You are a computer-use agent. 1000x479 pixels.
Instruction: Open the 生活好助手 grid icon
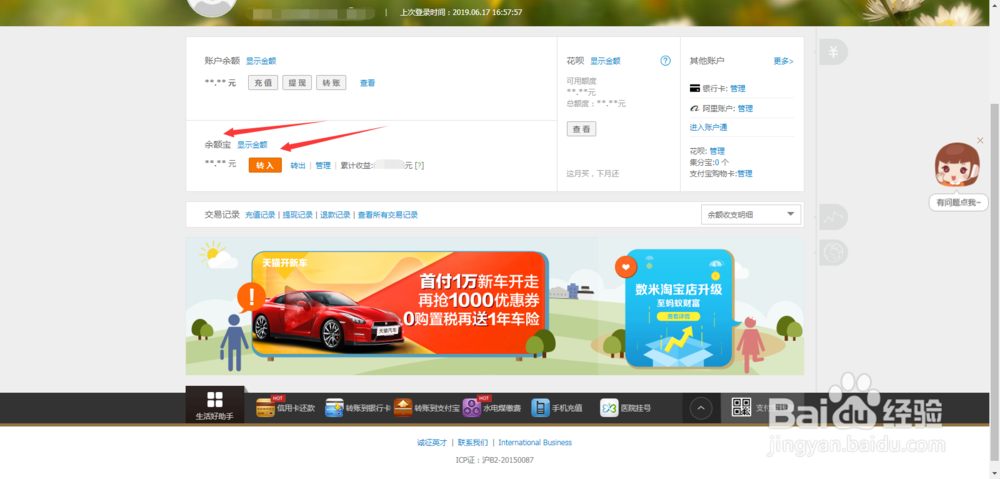click(x=215, y=400)
